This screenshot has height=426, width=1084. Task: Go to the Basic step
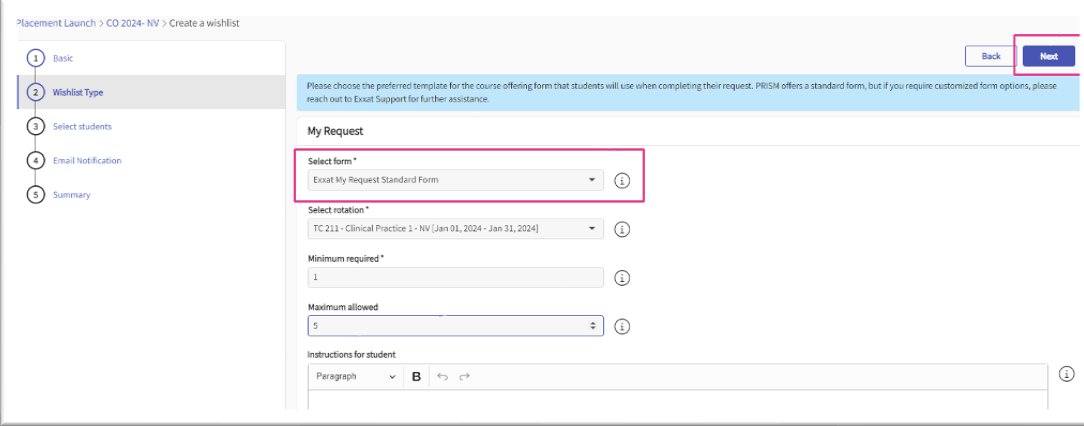point(62,58)
